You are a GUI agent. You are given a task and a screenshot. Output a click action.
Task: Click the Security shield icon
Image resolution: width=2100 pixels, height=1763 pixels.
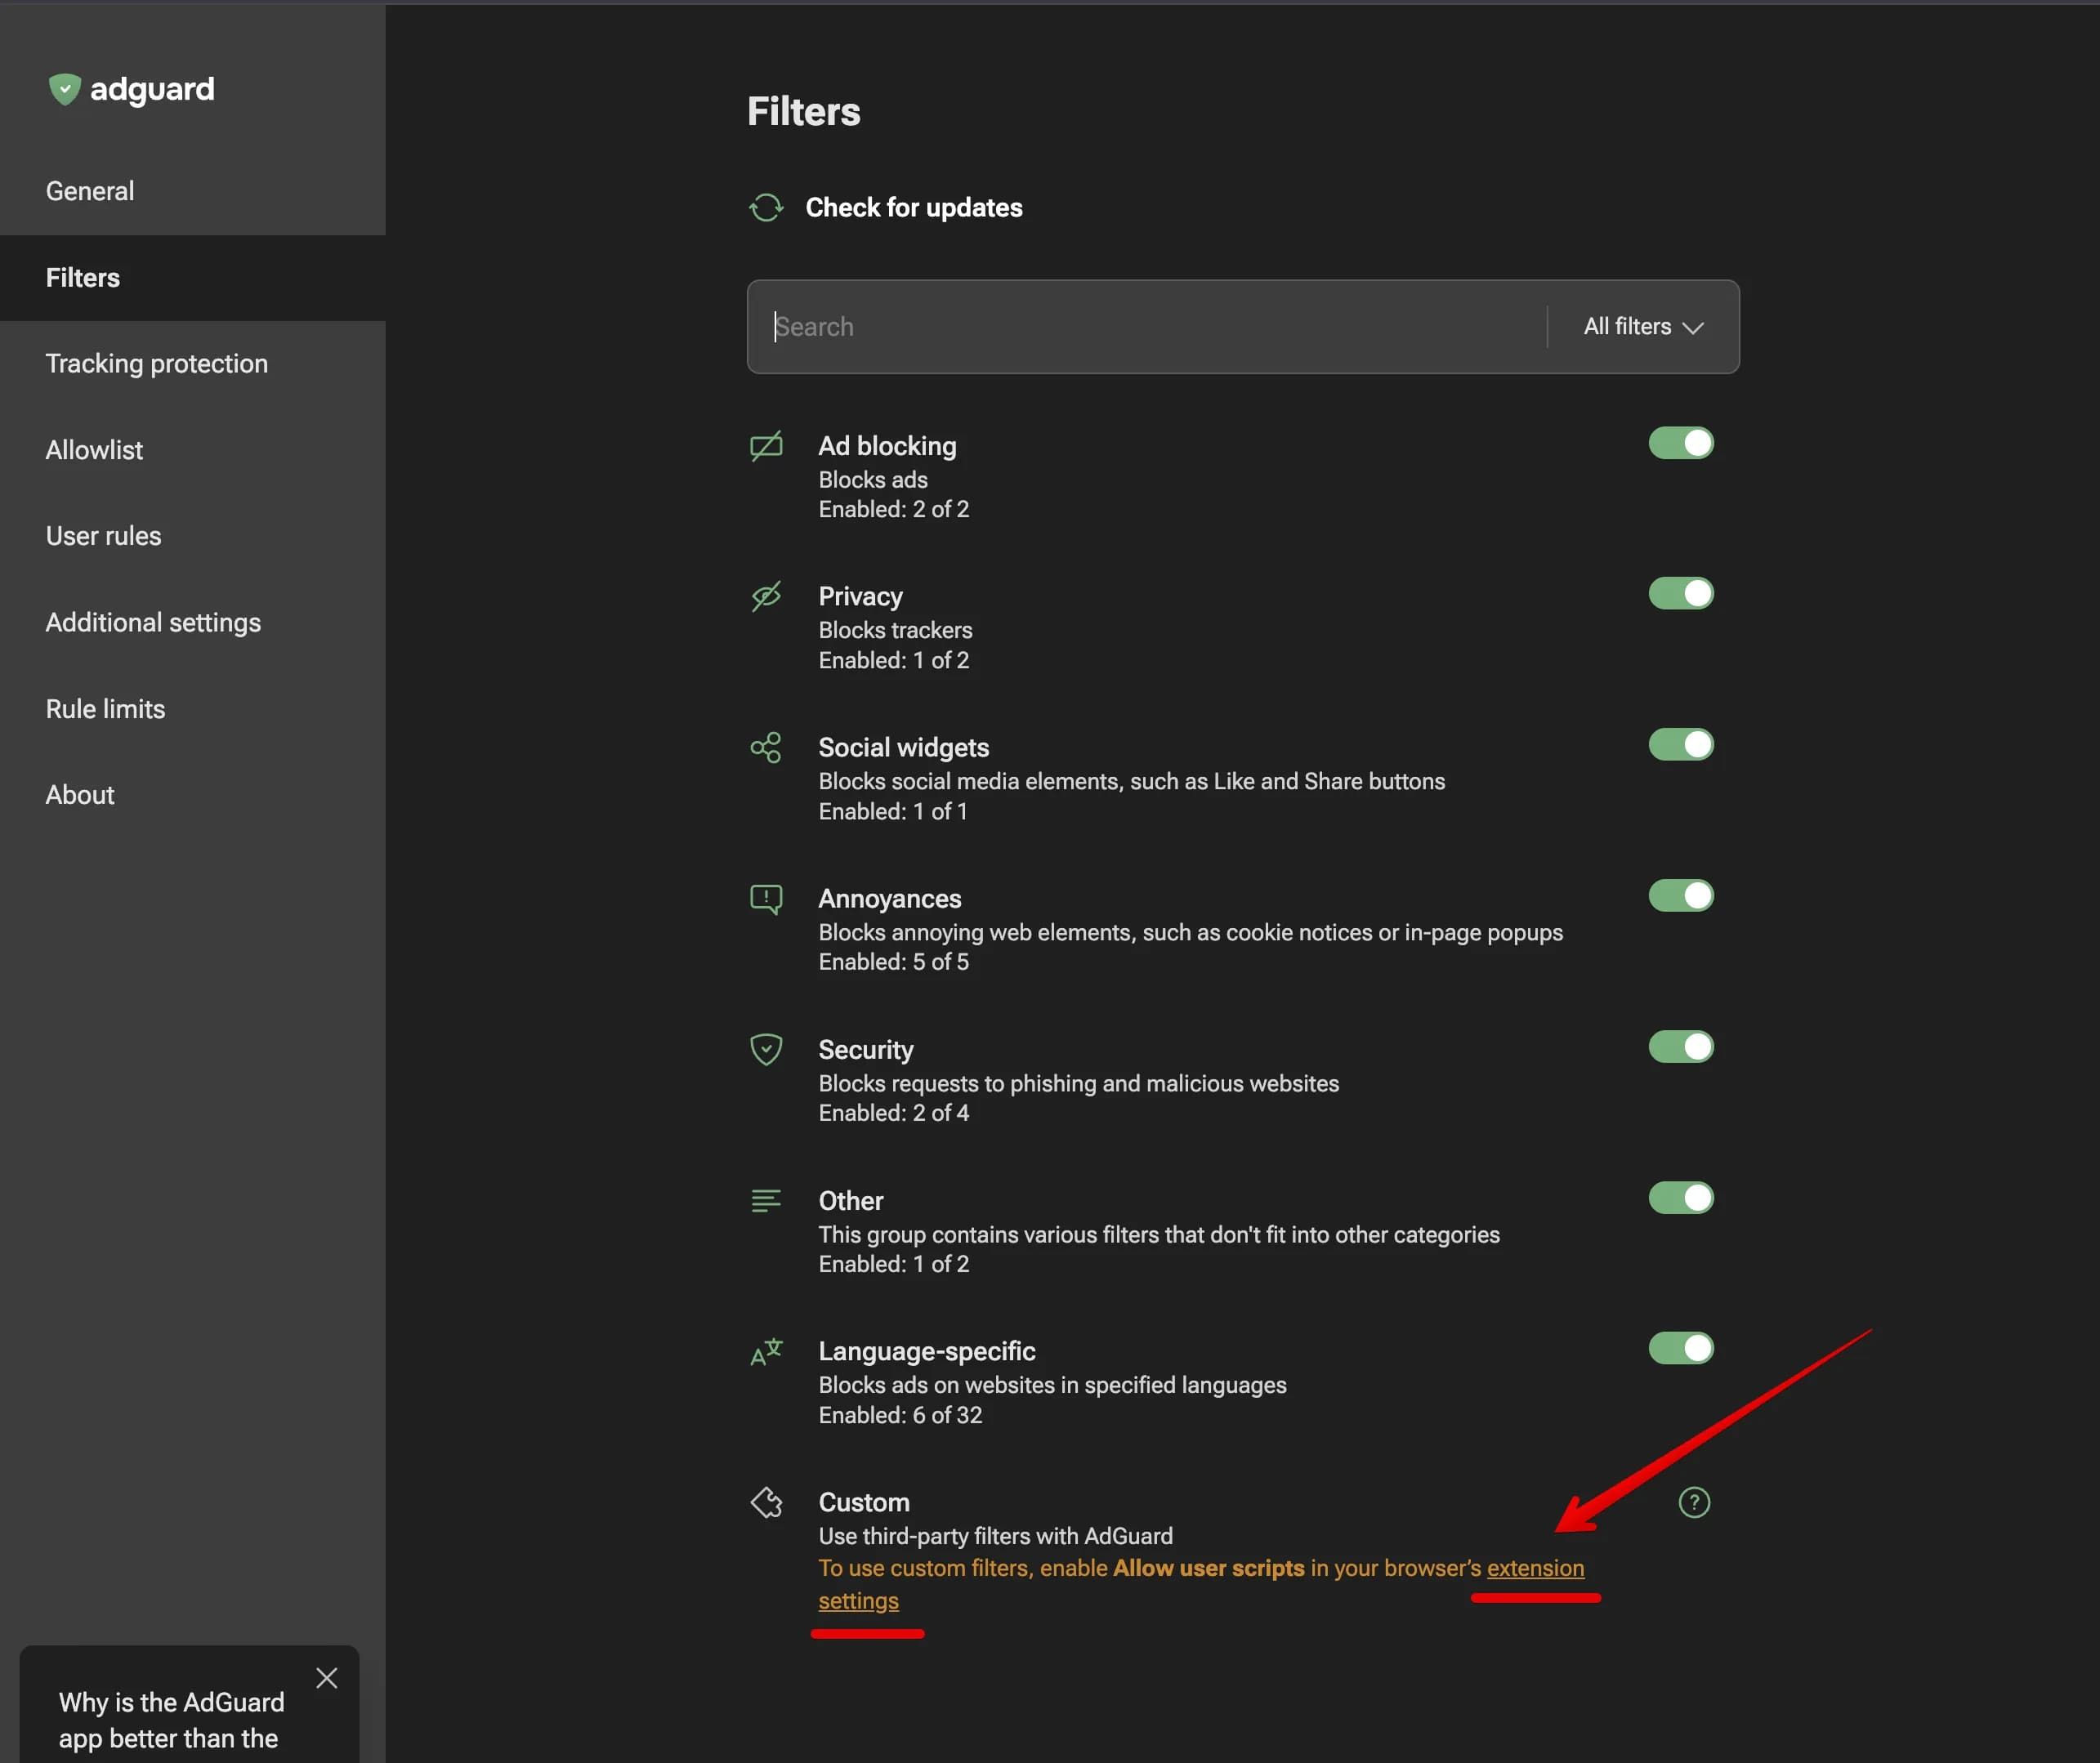tap(766, 1049)
